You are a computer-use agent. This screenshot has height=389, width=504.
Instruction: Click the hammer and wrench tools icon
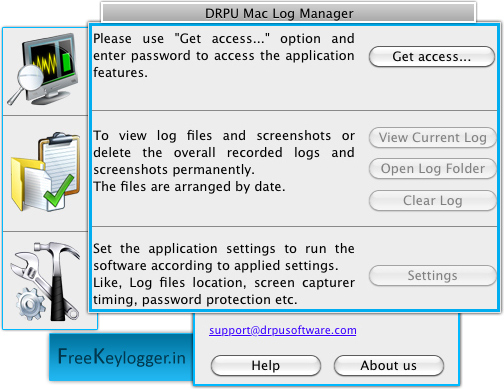pos(46,281)
